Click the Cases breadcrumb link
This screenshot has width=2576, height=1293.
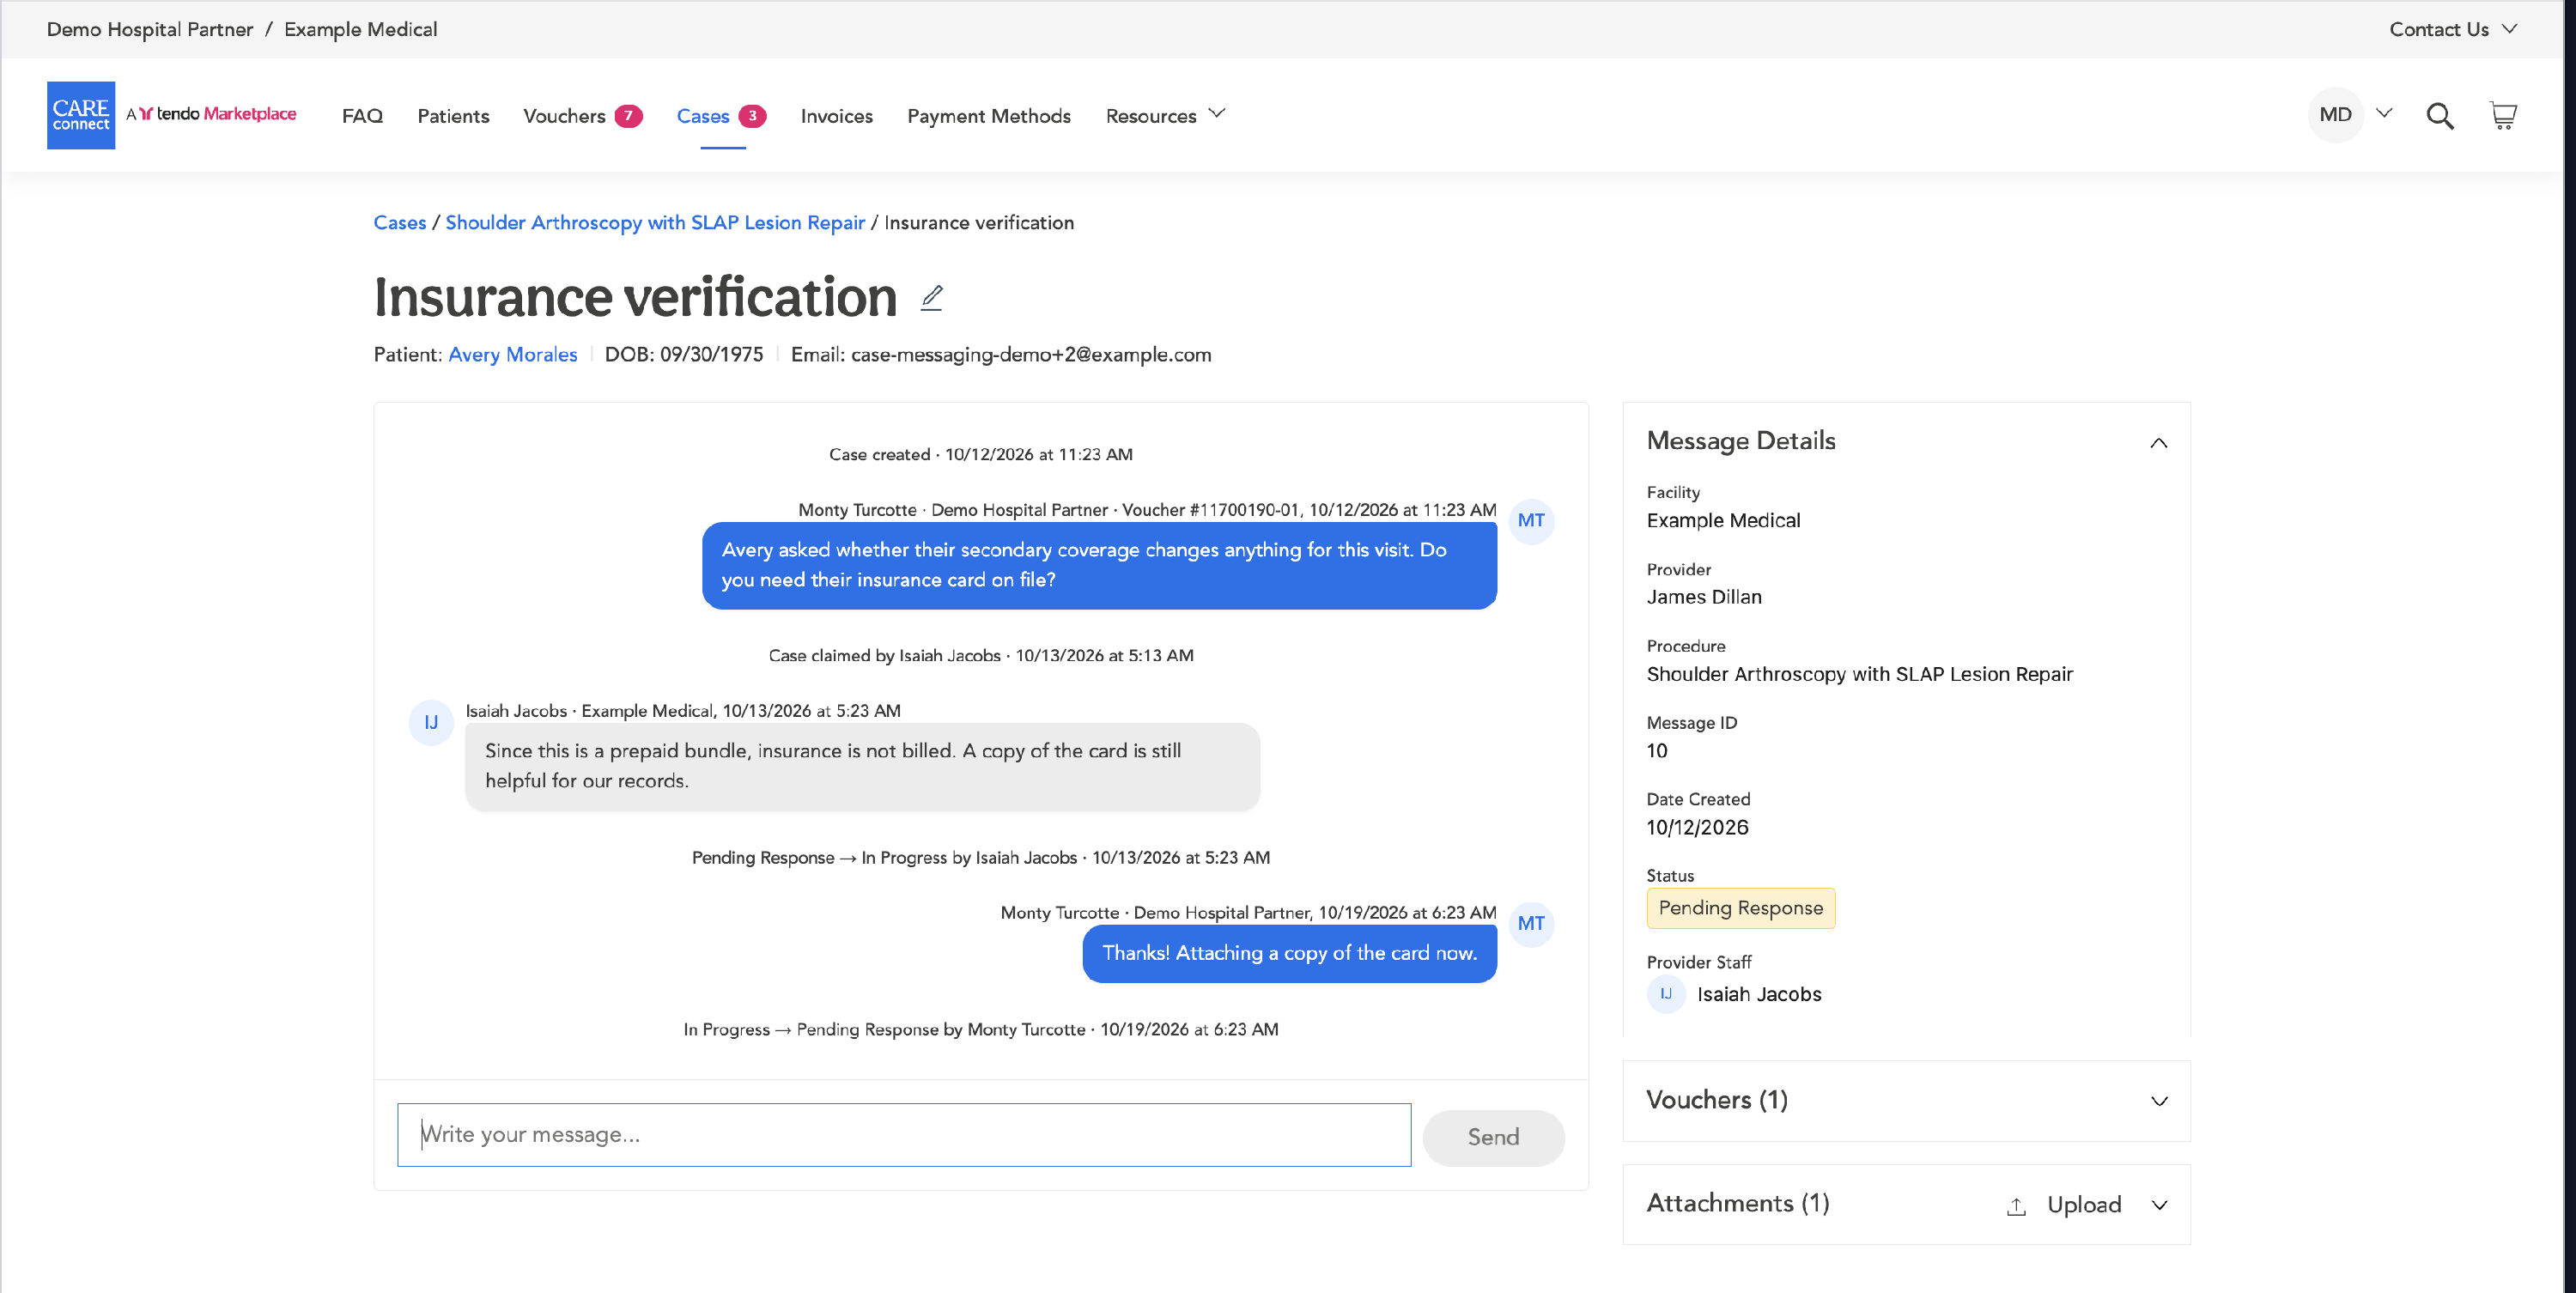[400, 222]
